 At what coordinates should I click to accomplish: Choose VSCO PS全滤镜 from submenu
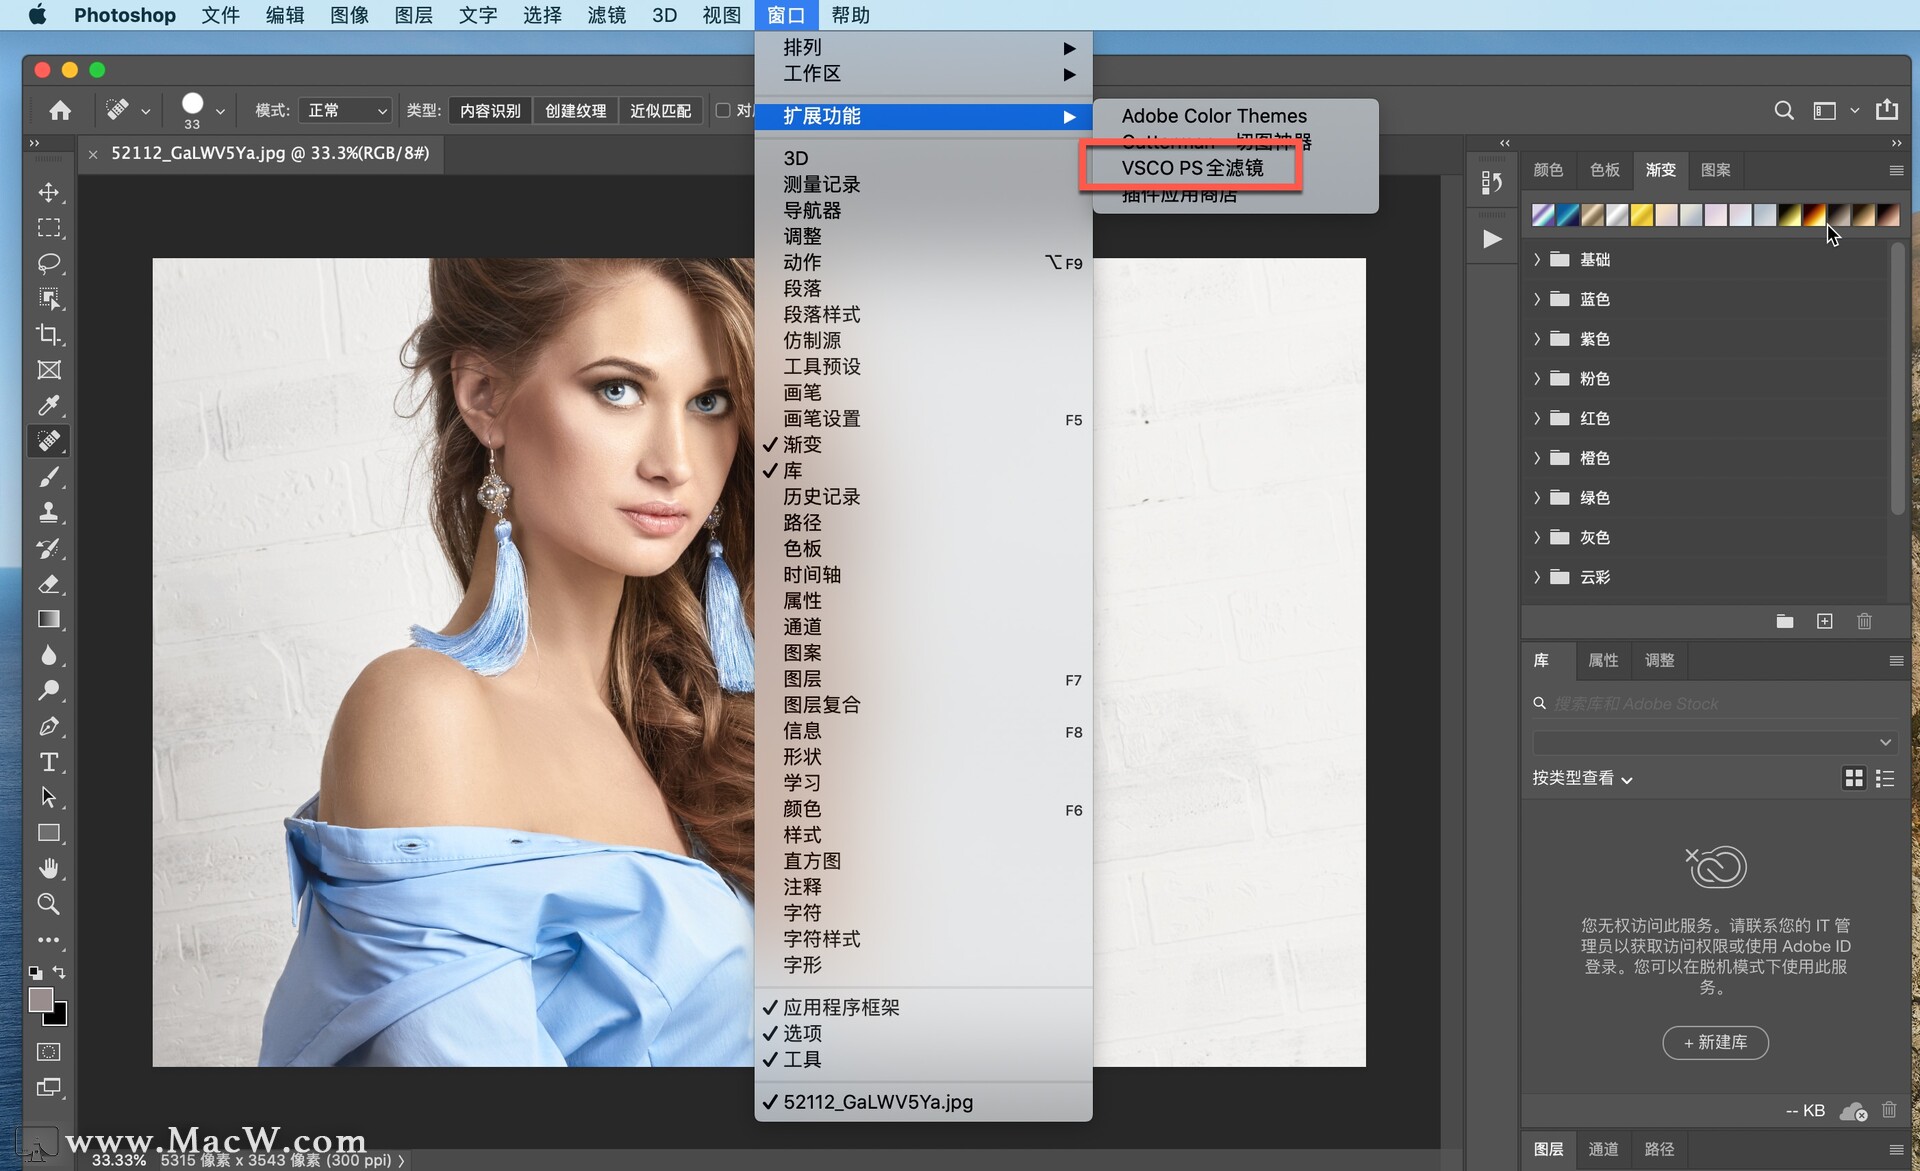click(1192, 168)
